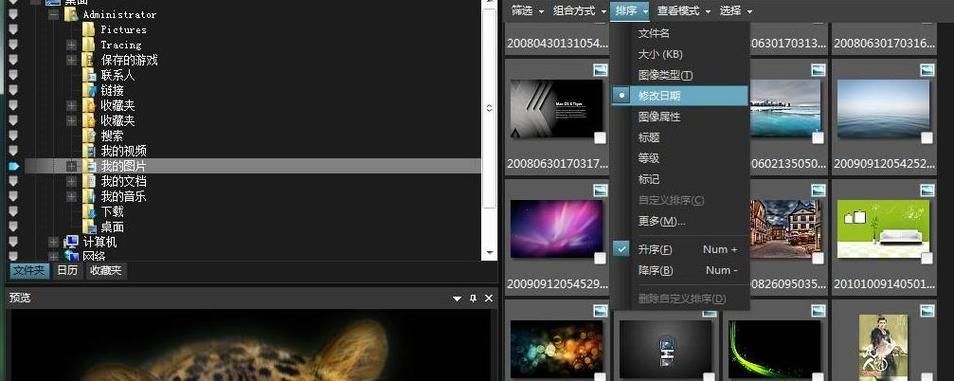
Task: Expand the 保存的游戏 tree node
Action: click(x=71, y=60)
